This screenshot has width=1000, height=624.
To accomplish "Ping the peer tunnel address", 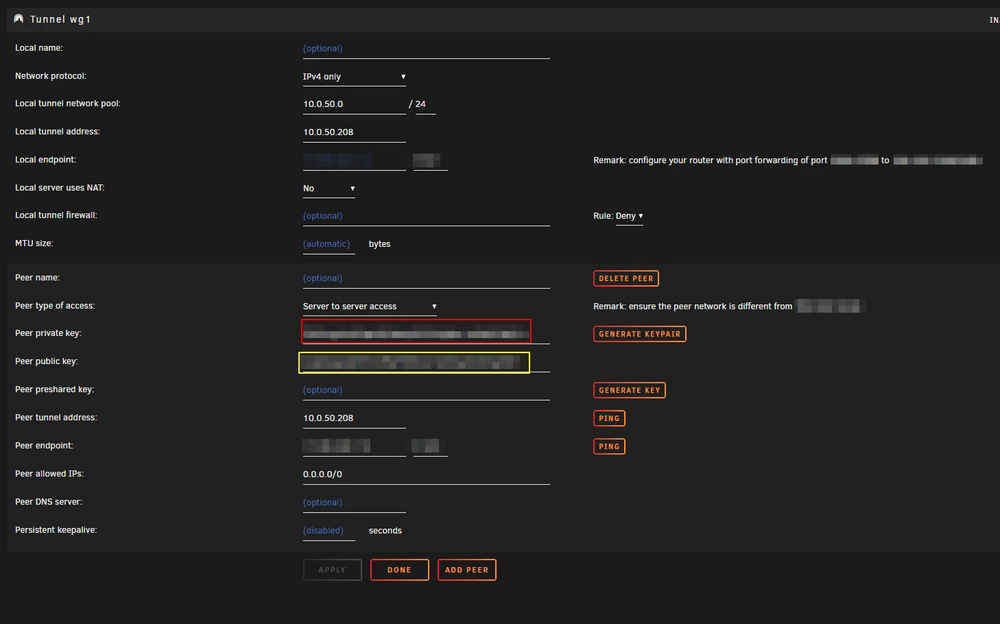I will 609,418.
